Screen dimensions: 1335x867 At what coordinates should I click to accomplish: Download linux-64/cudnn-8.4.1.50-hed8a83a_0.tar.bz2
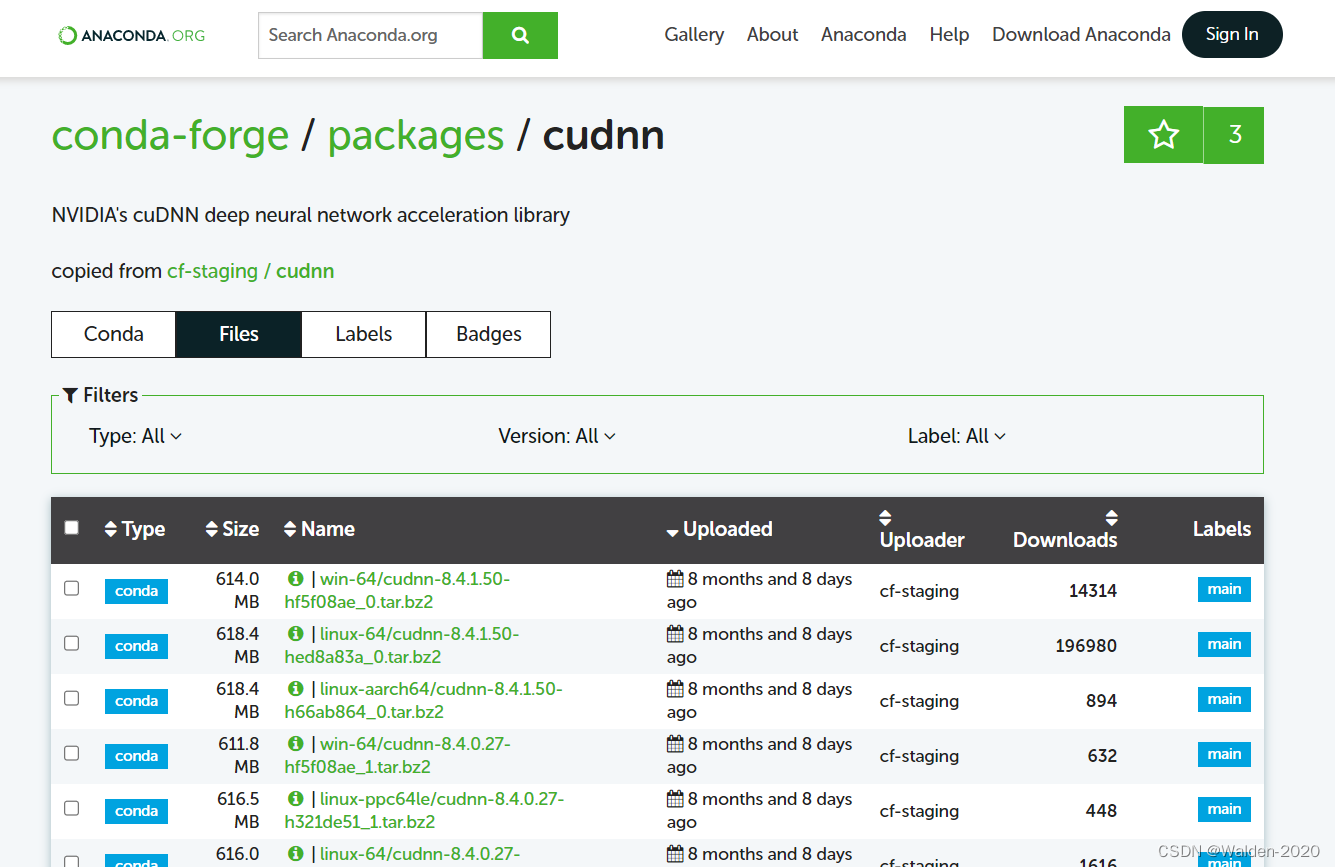(402, 646)
